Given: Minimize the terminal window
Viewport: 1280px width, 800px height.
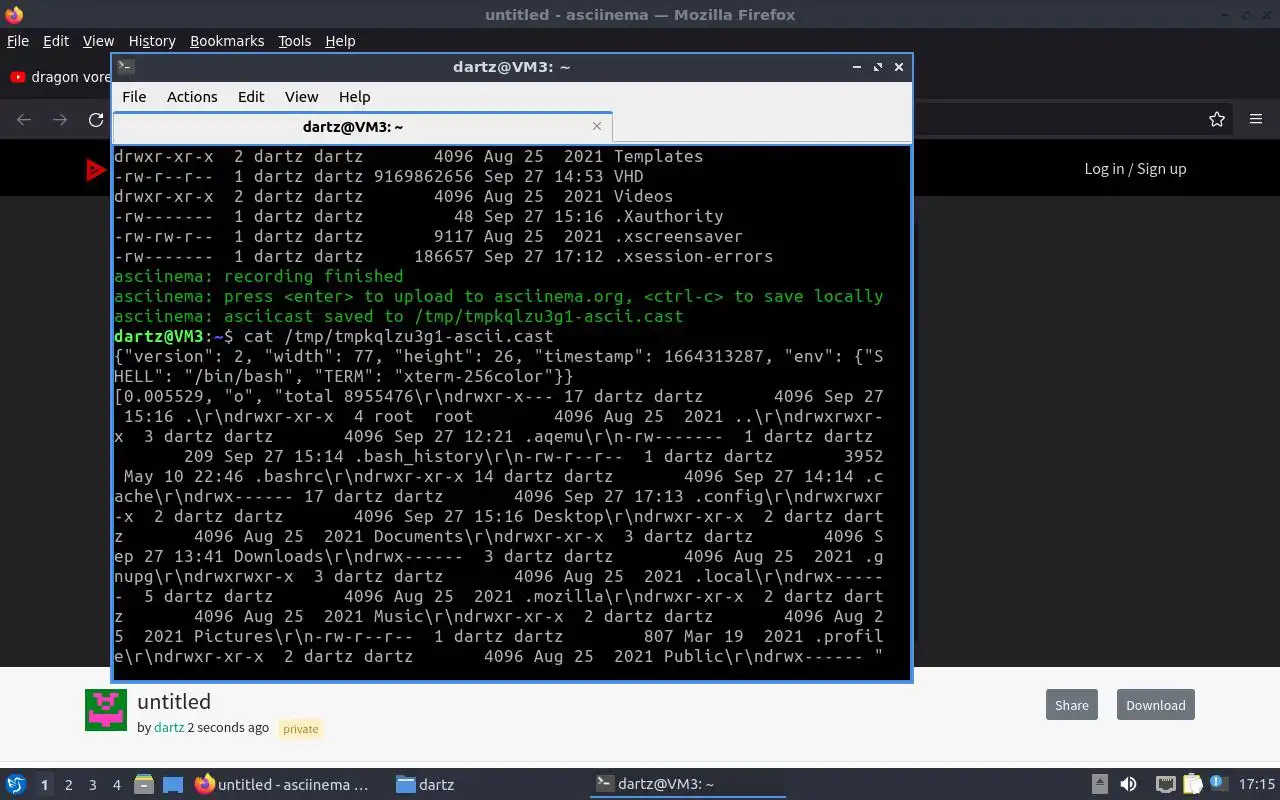Looking at the screenshot, I should (857, 67).
